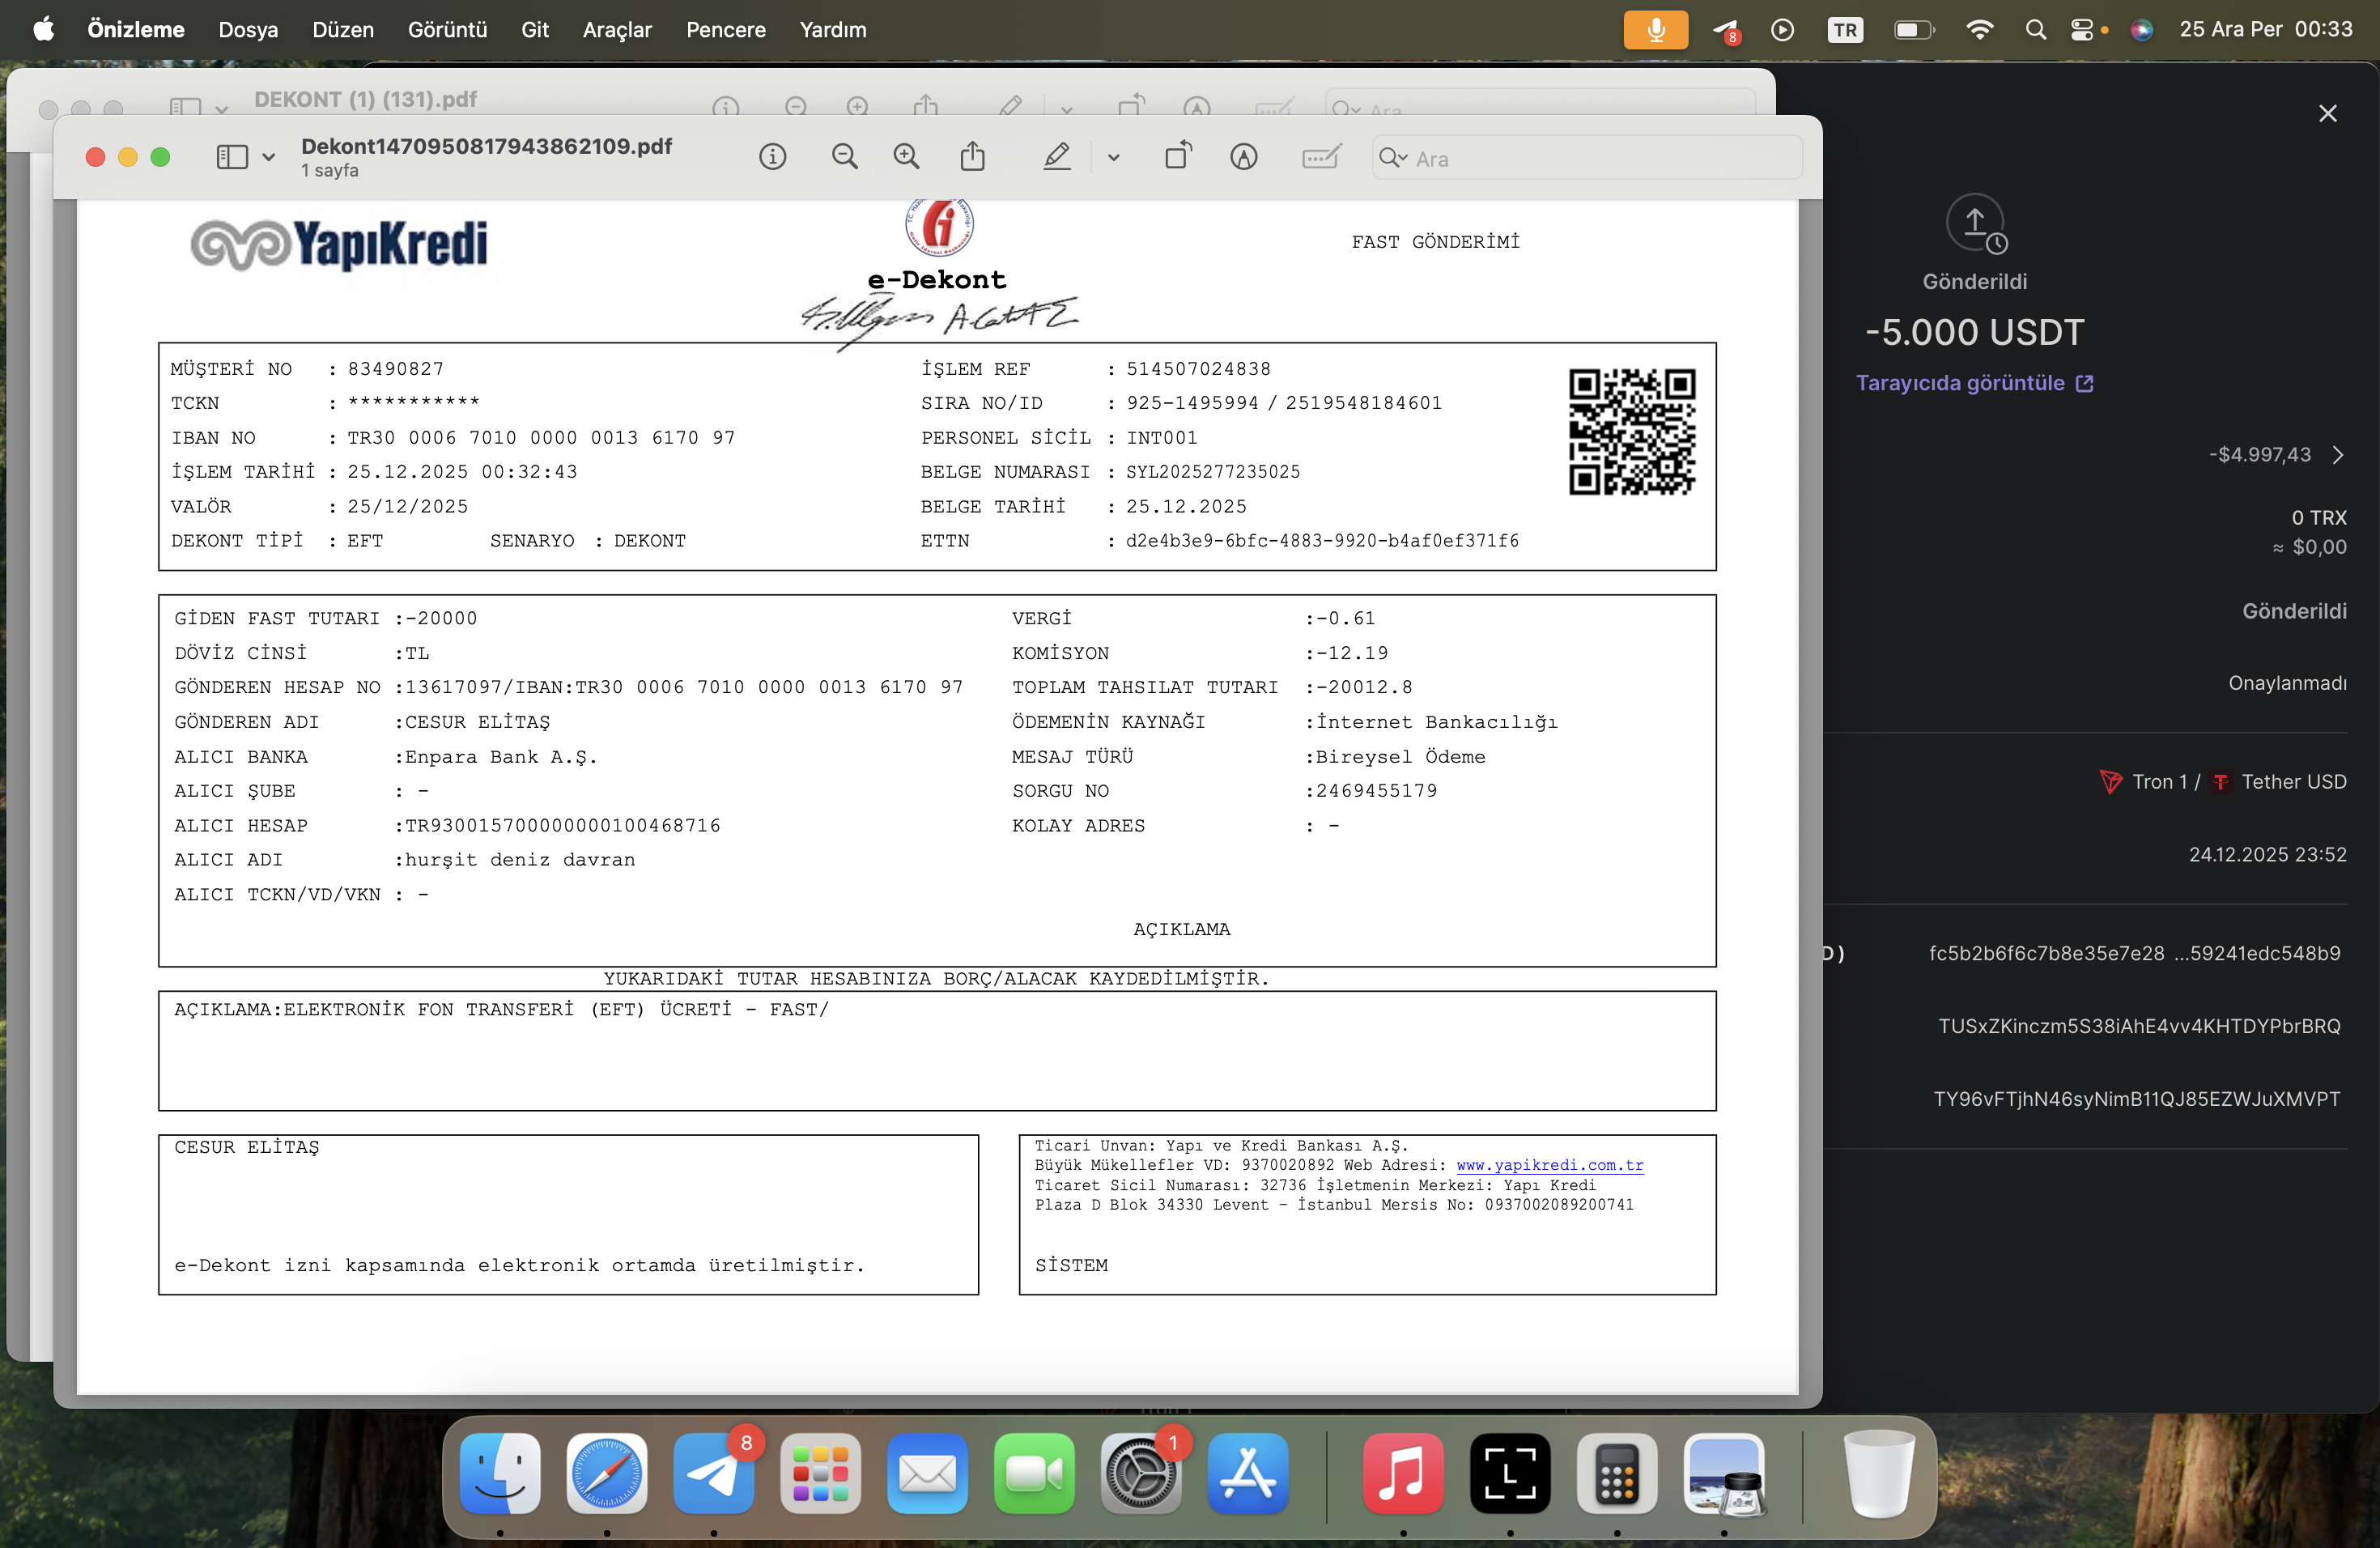Open the Araçlar menu
The height and width of the screenshot is (1548, 2380).
pyautogui.click(x=617, y=30)
